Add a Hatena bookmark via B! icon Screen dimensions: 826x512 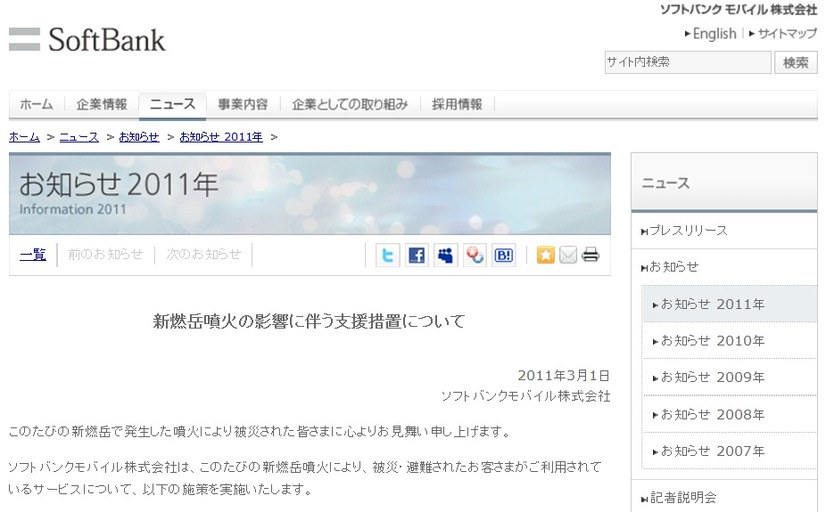pyautogui.click(x=504, y=255)
